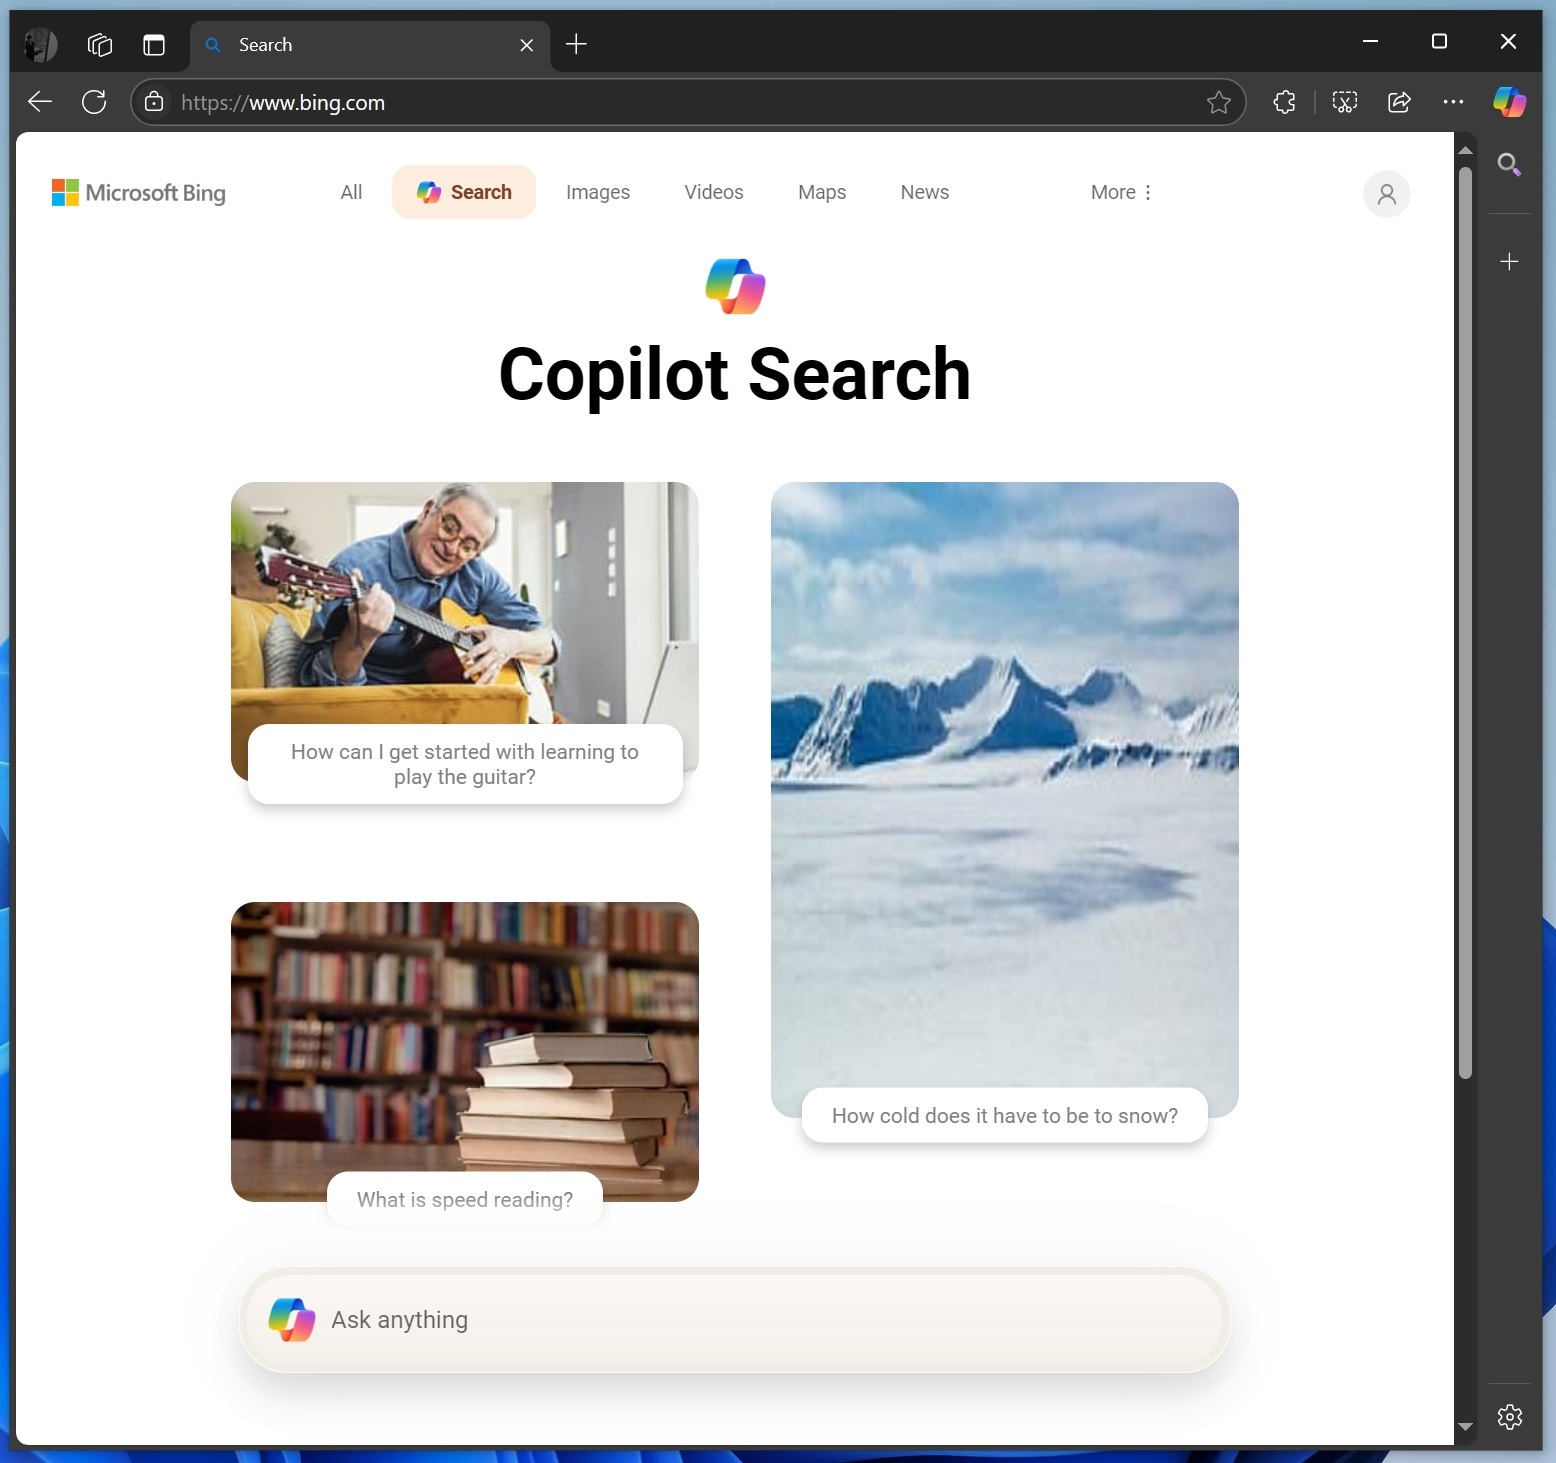Click the guitar learning suggestion

(465, 764)
